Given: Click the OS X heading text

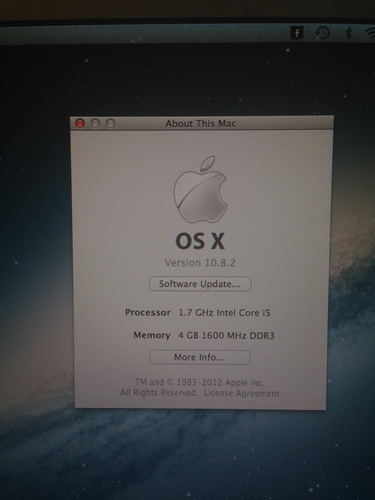Looking at the screenshot, I should 200,241.
